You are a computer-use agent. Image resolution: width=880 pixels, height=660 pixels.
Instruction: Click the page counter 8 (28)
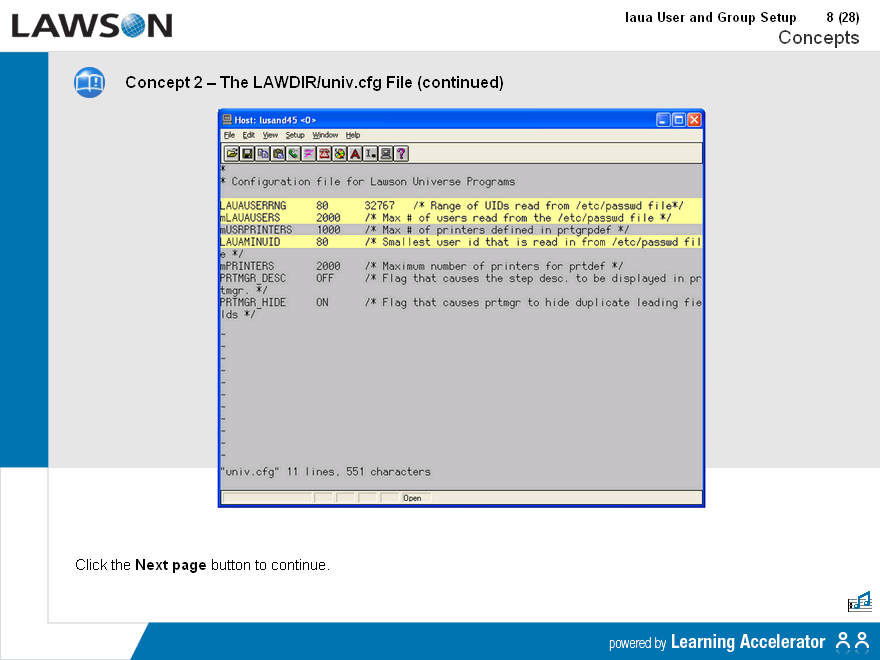pos(842,17)
